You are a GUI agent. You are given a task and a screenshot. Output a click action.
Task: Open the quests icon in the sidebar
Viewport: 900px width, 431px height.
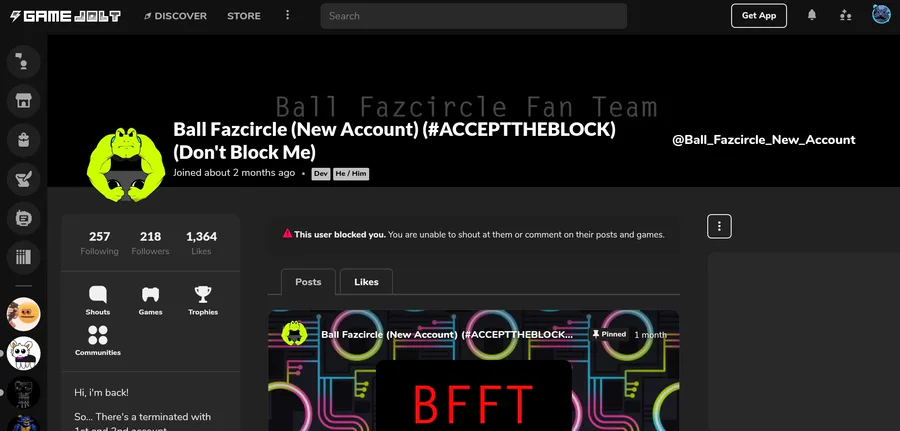click(x=24, y=179)
